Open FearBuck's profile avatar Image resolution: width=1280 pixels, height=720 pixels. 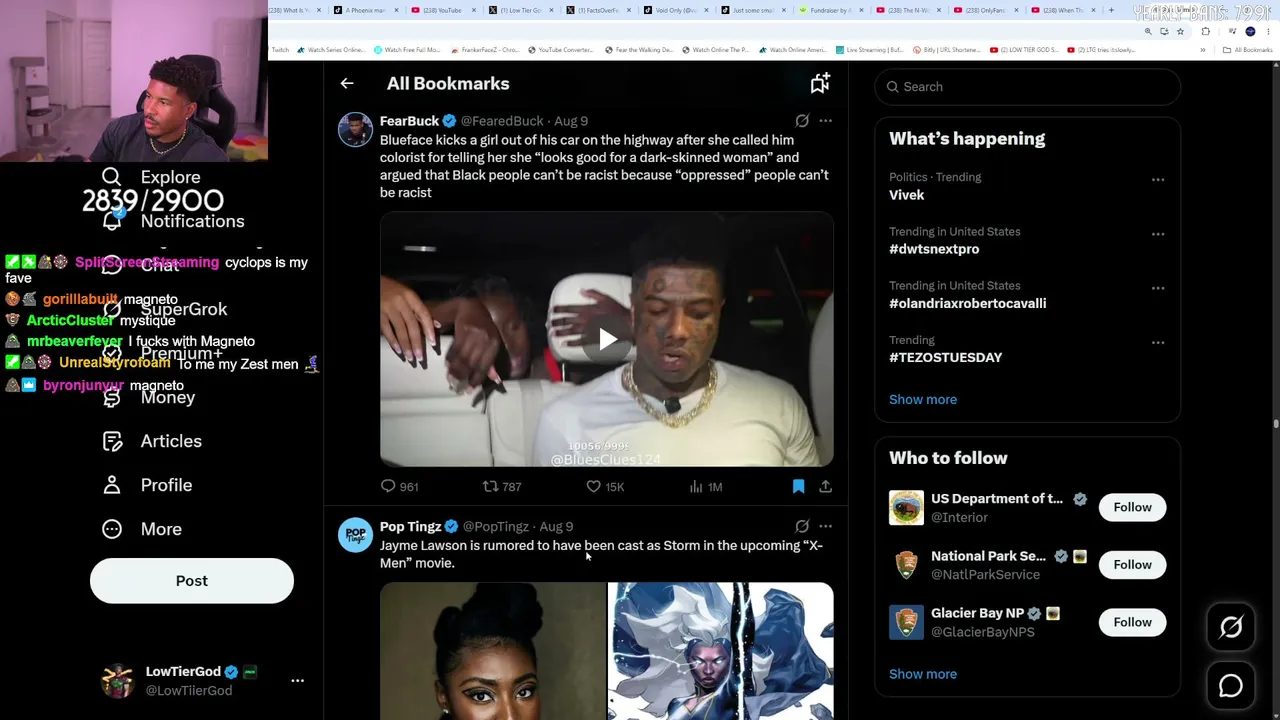pos(355,130)
